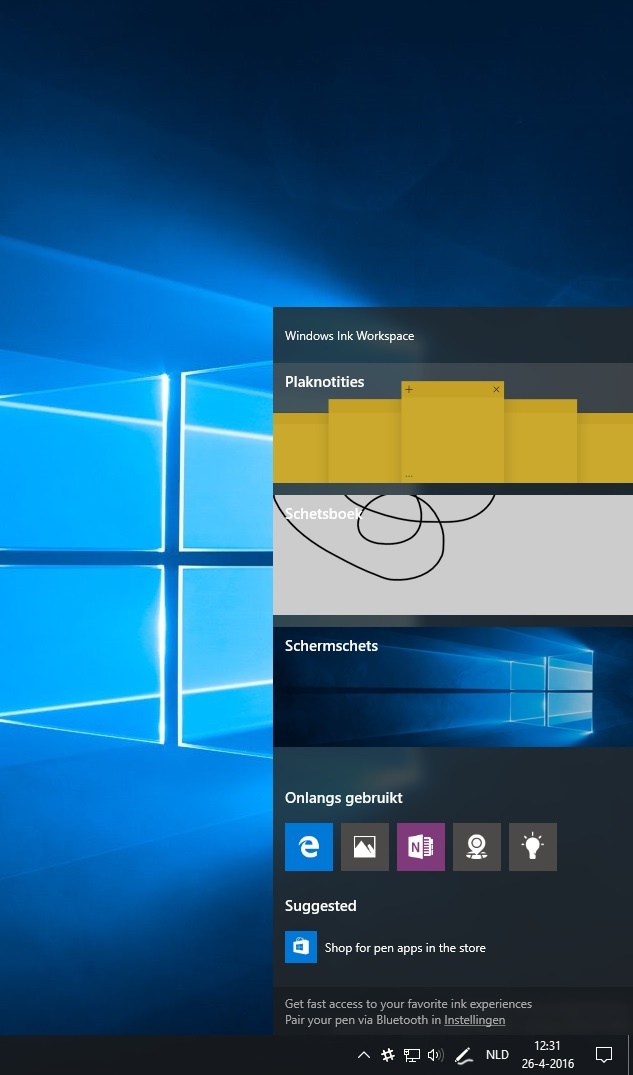The width and height of the screenshot is (633, 1075).
Task: Open the network status tray icon
Action: pyautogui.click(x=411, y=1054)
